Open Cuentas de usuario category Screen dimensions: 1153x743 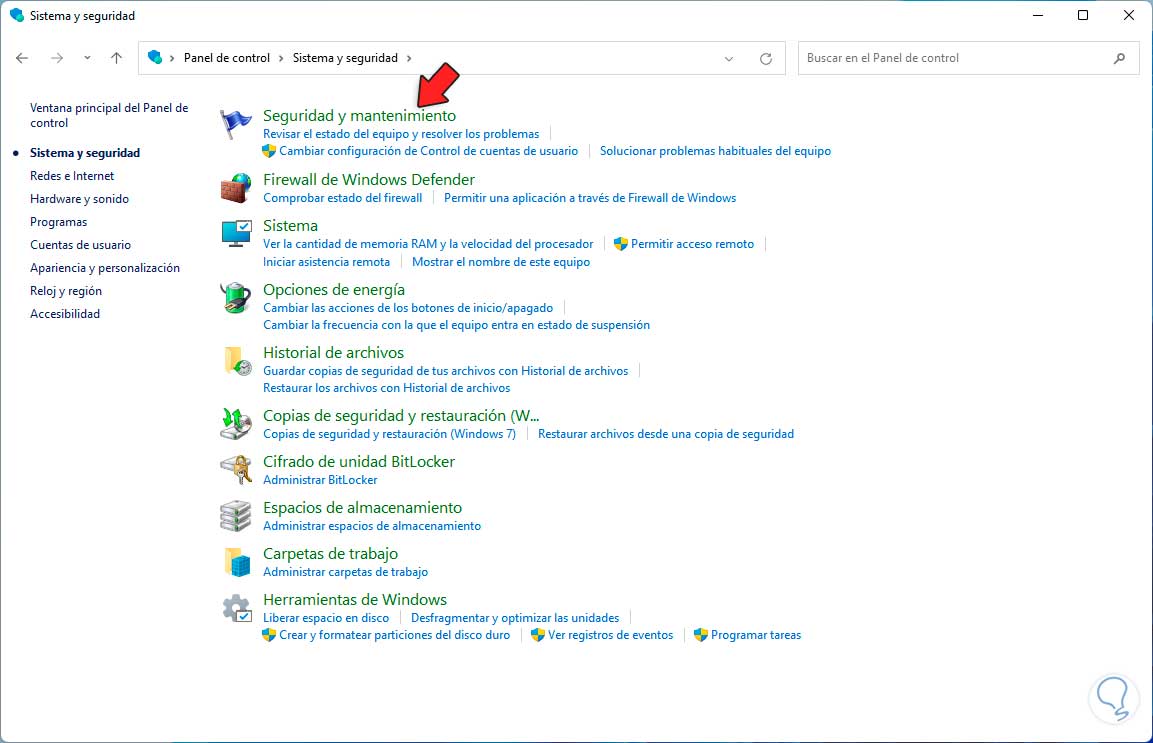tap(80, 245)
